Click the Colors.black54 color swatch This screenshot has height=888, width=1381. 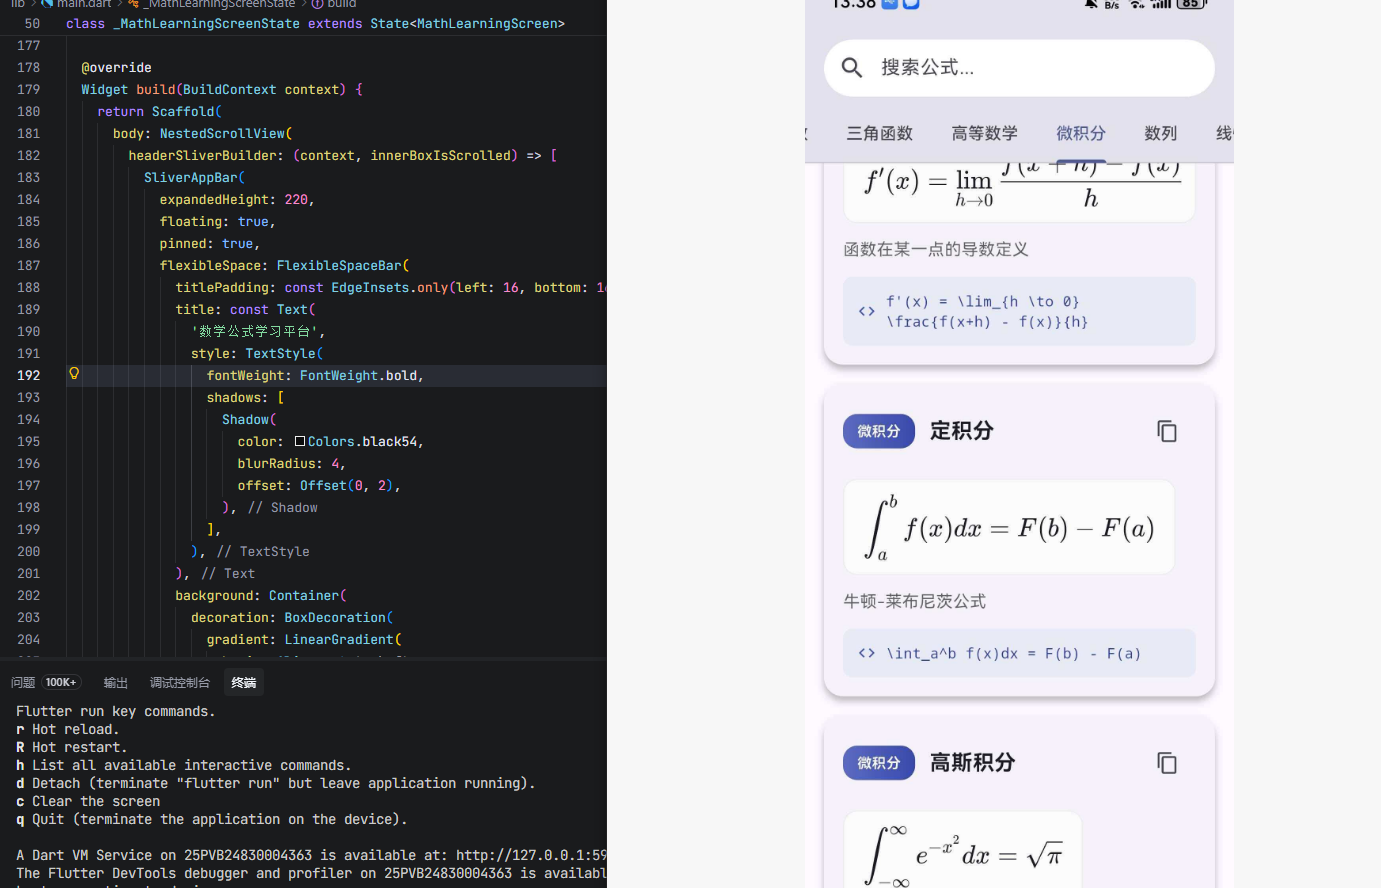[300, 441]
